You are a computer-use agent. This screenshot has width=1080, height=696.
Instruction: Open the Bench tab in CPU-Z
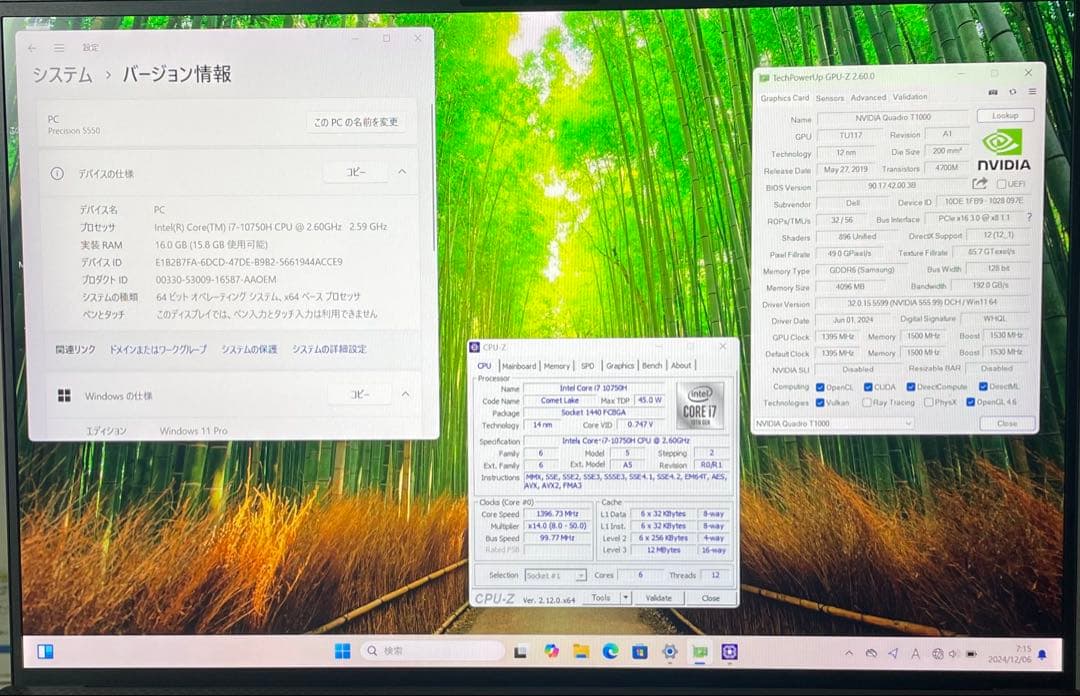(x=652, y=365)
